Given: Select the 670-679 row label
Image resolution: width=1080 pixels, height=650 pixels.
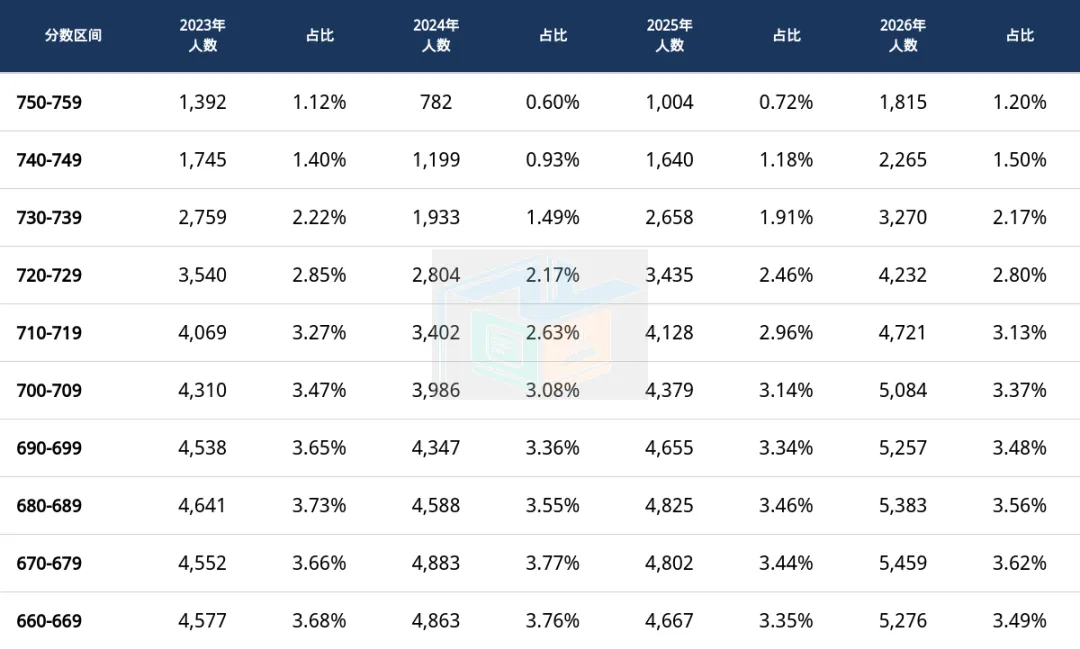Looking at the screenshot, I should click(49, 563).
